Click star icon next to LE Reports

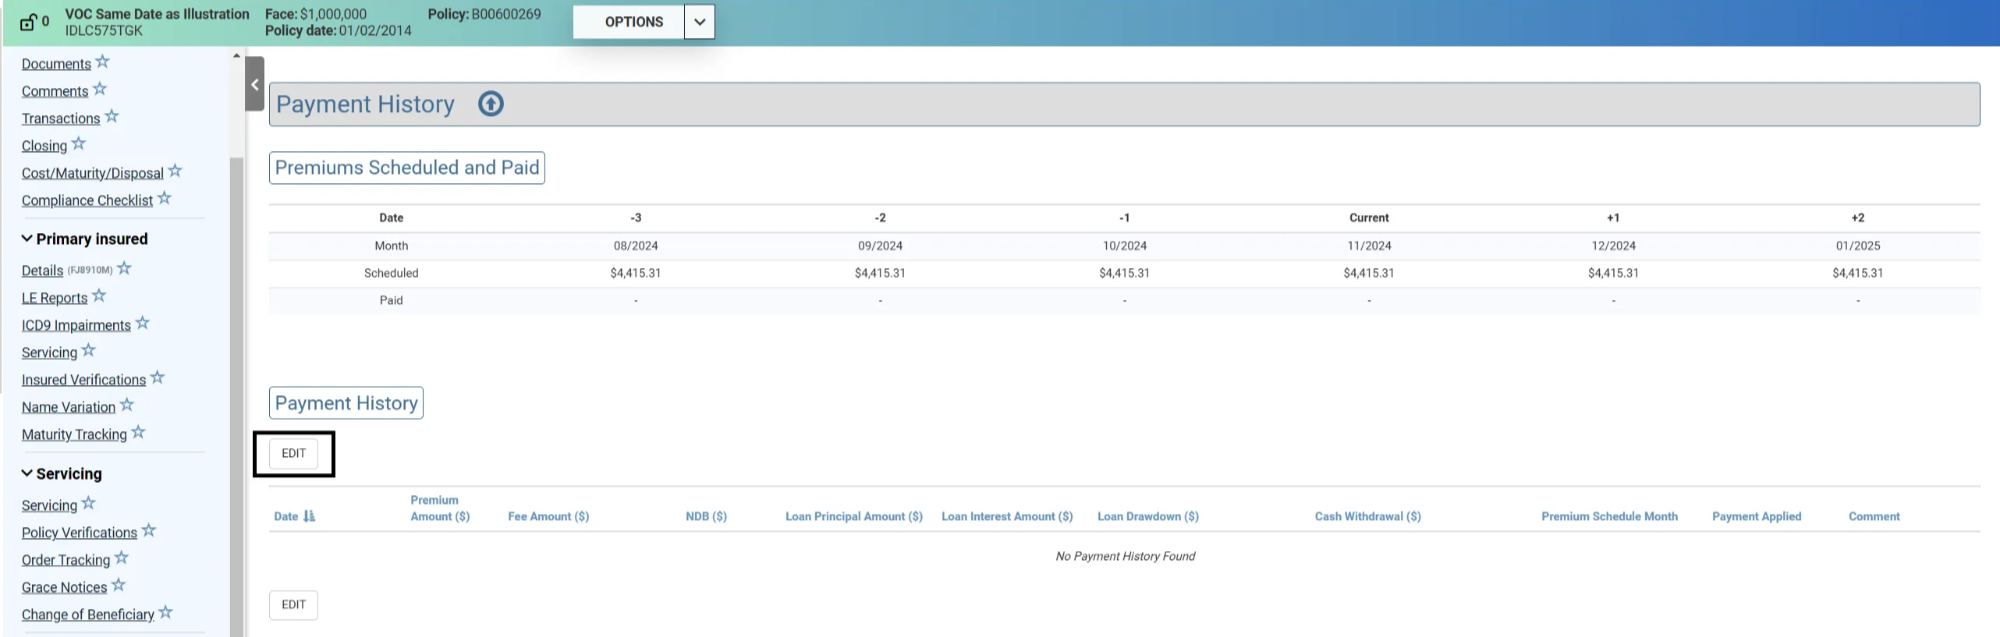tap(99, 296)
